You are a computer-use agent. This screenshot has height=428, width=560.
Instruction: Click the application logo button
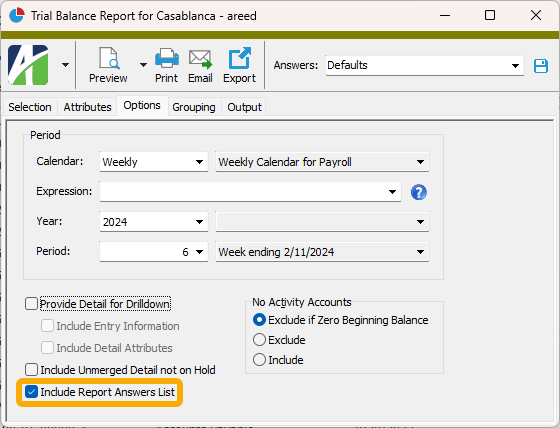(28, 65)
